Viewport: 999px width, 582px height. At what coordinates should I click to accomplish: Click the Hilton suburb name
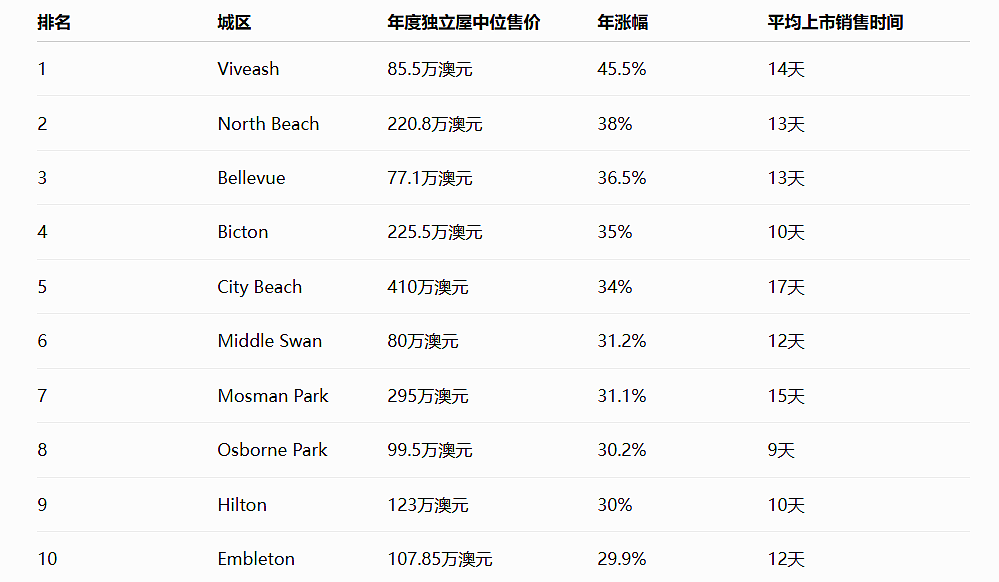pyautogui.click(x=242, y=505)
